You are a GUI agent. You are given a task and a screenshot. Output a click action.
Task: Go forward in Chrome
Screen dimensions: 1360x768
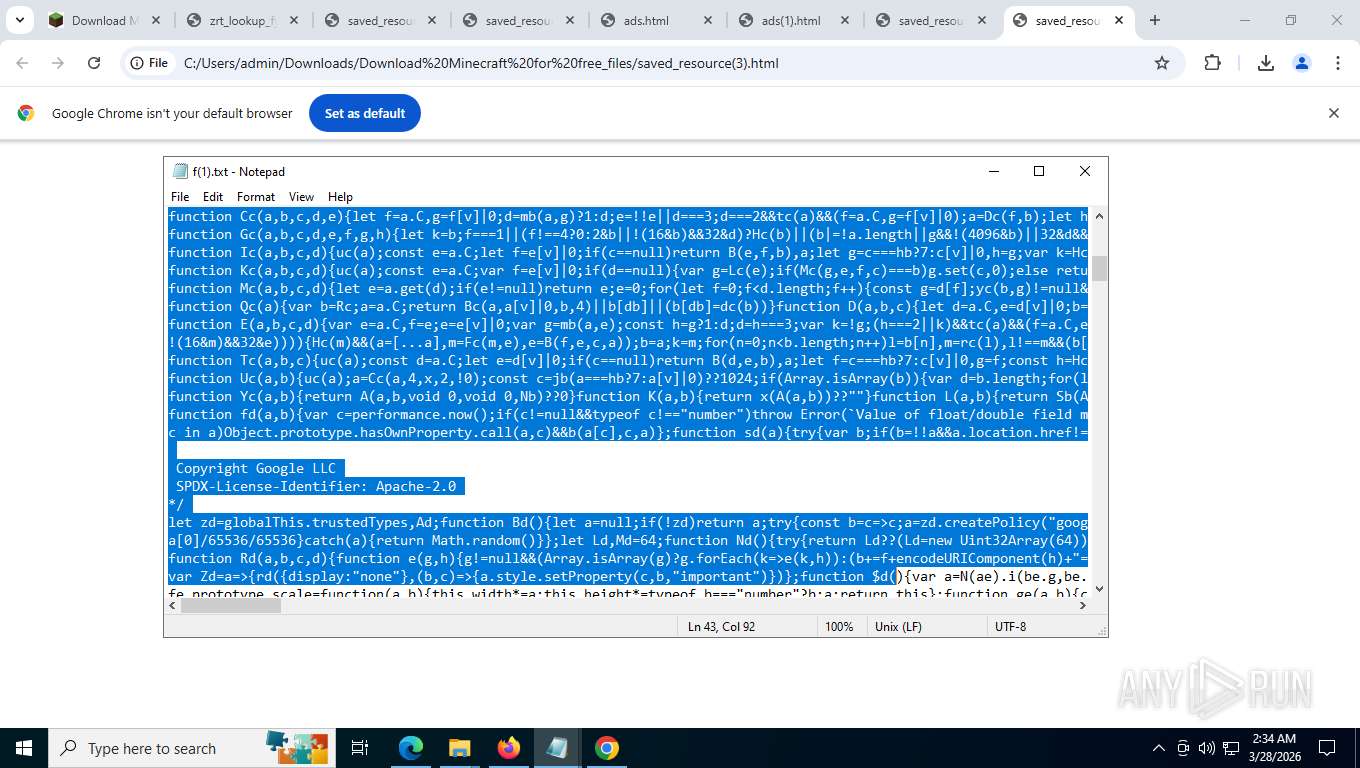point(58,63)
